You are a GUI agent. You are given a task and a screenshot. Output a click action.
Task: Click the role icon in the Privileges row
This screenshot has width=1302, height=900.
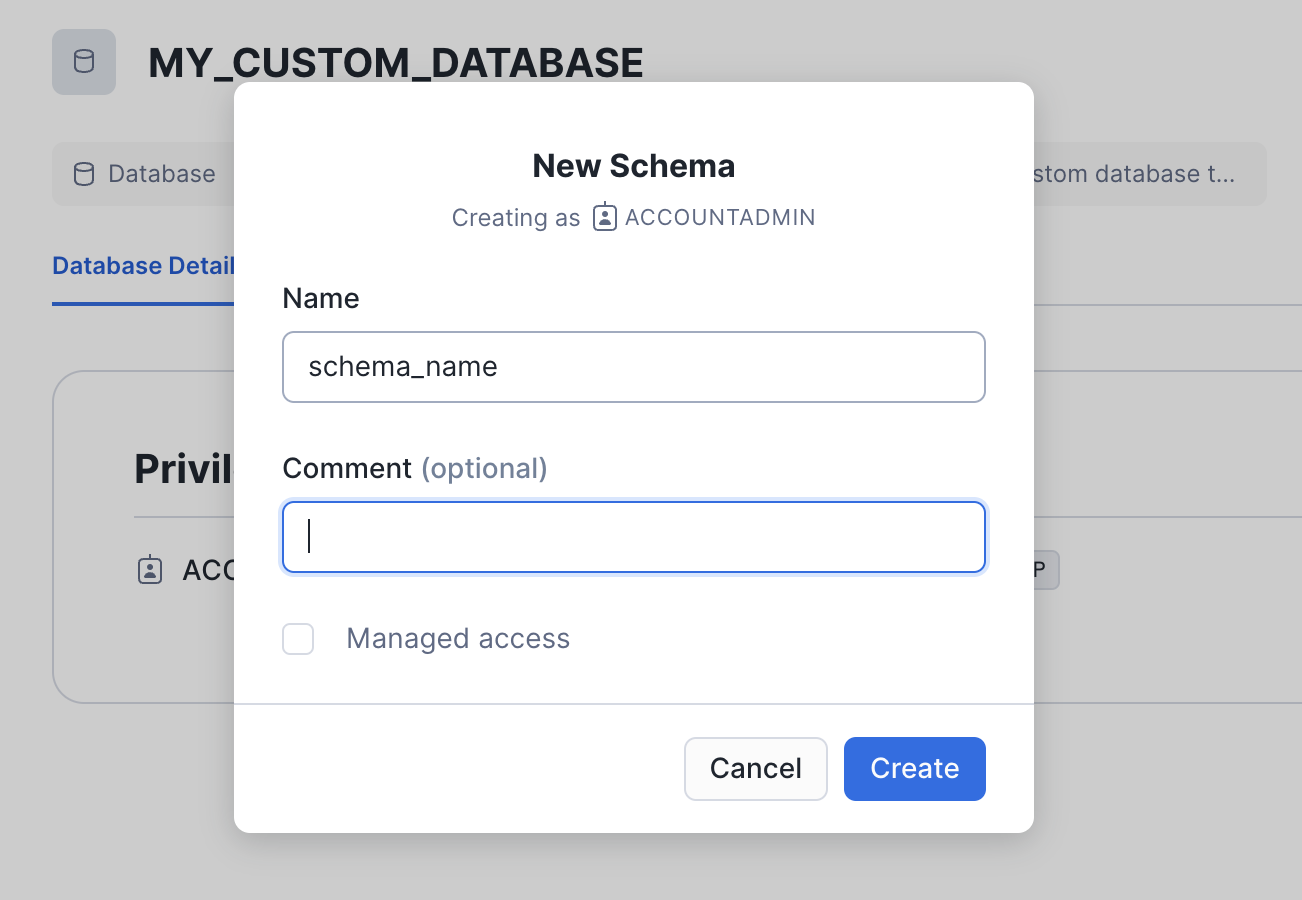[149, 570]
